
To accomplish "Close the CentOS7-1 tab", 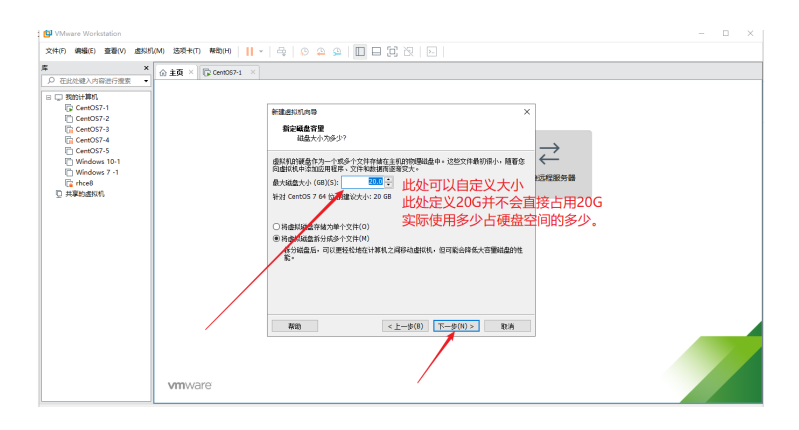I will 253,72.
